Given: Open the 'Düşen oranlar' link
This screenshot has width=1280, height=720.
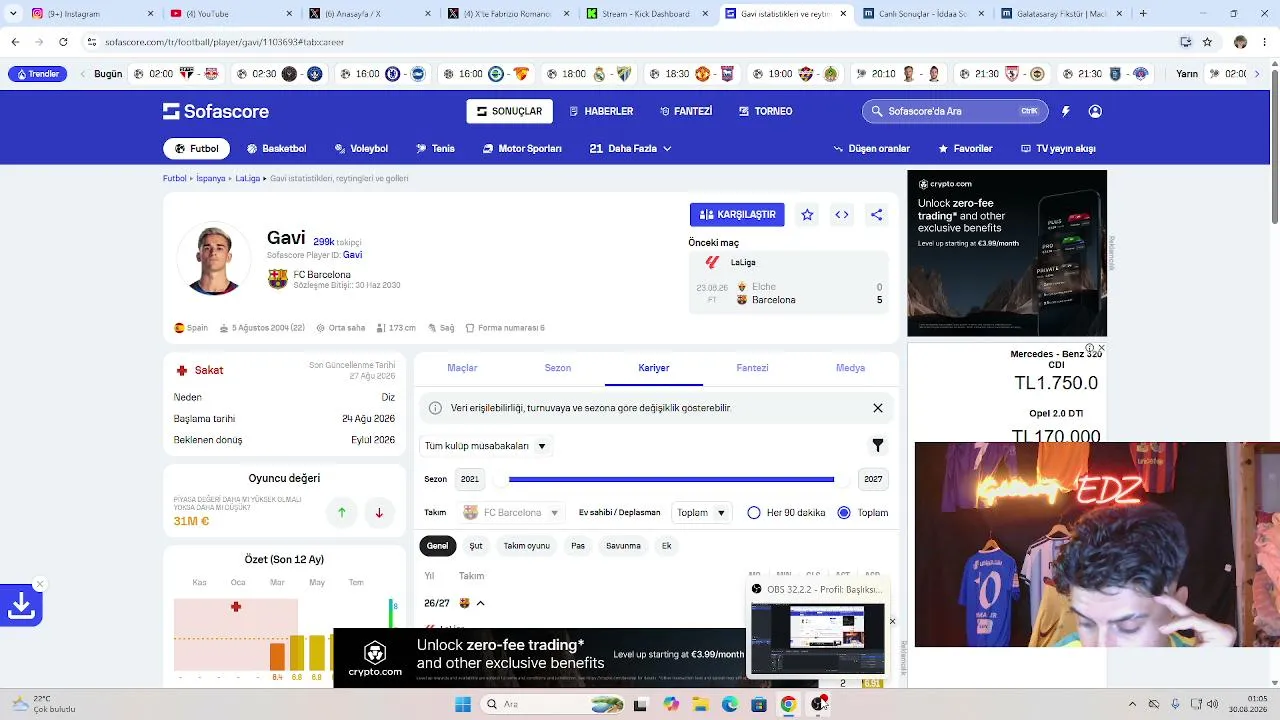Looking at the screenshot, I should coord(872,148).
